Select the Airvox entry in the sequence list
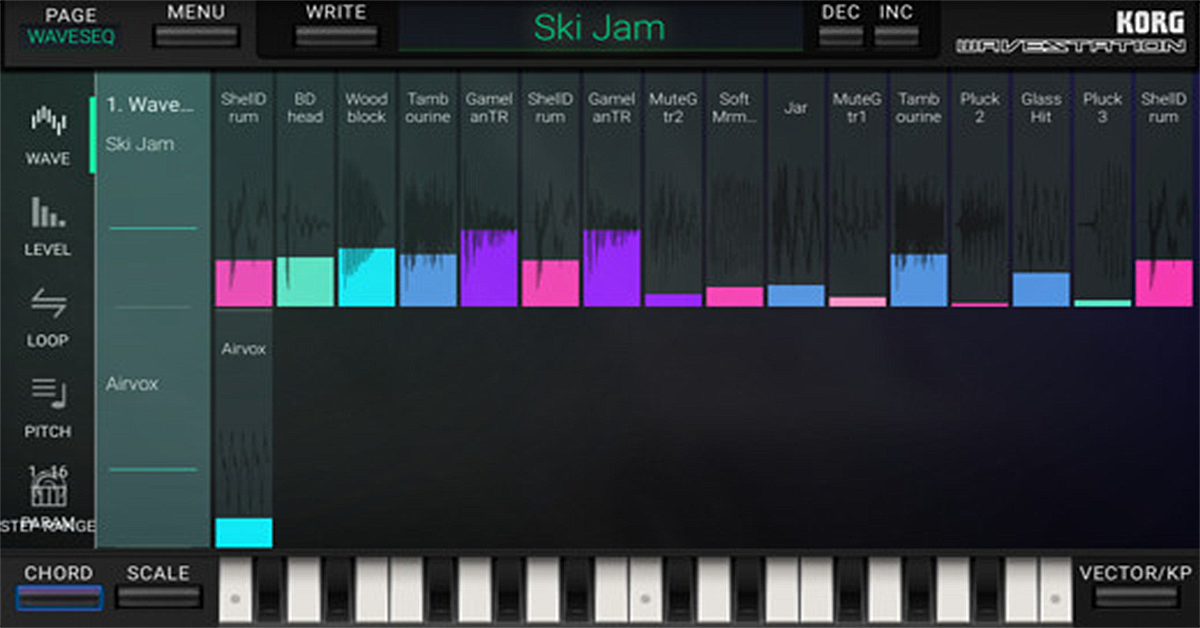 click(x=132, y=384)
